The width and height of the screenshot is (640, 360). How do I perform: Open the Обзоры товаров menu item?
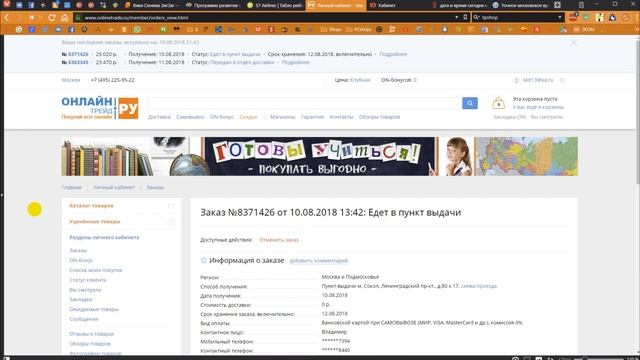(x=379, y=117)
